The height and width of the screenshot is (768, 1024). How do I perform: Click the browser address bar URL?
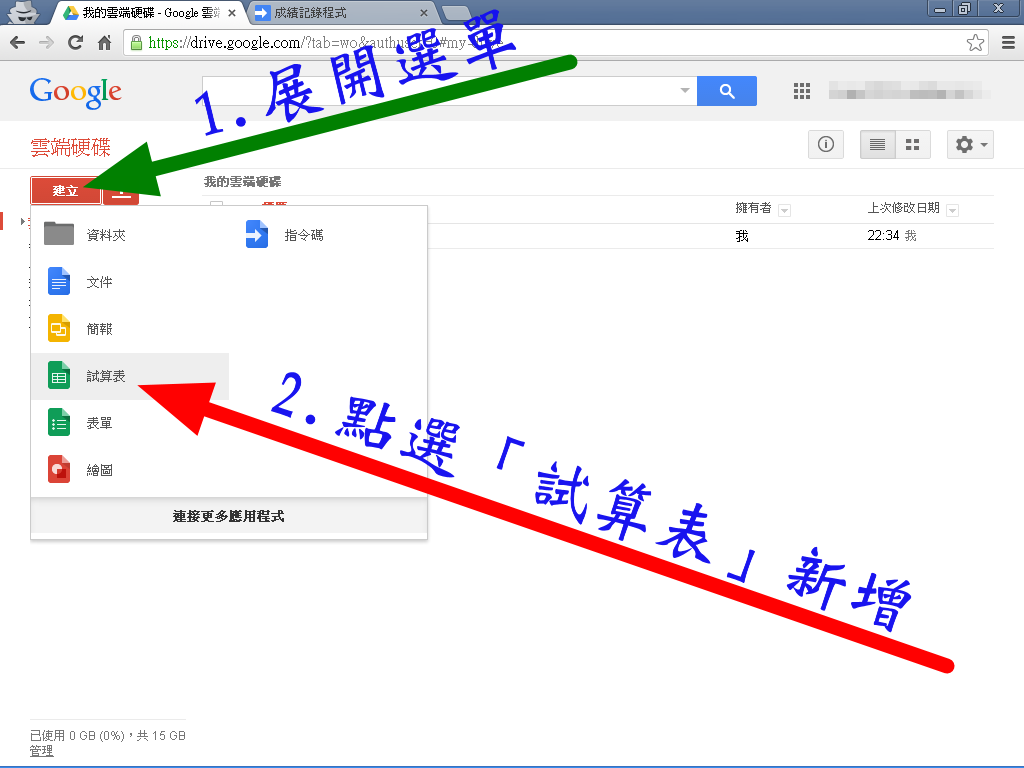[x=323, y=43]
